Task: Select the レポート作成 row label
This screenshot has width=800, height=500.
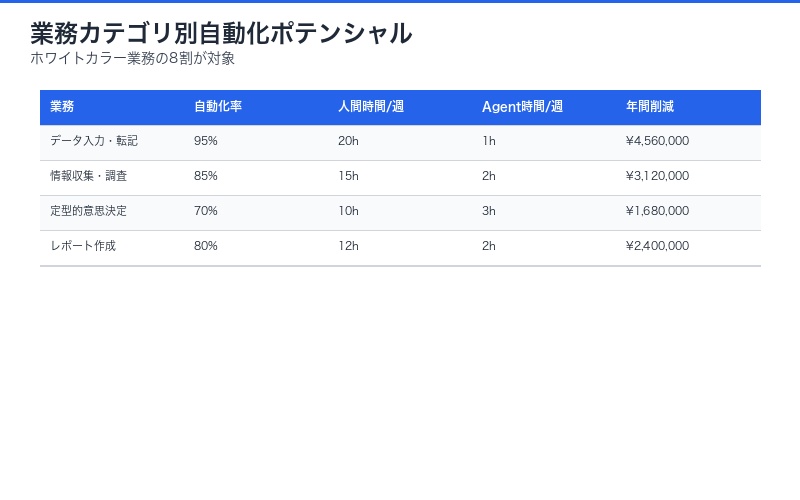Action: [x=83, y=246]
